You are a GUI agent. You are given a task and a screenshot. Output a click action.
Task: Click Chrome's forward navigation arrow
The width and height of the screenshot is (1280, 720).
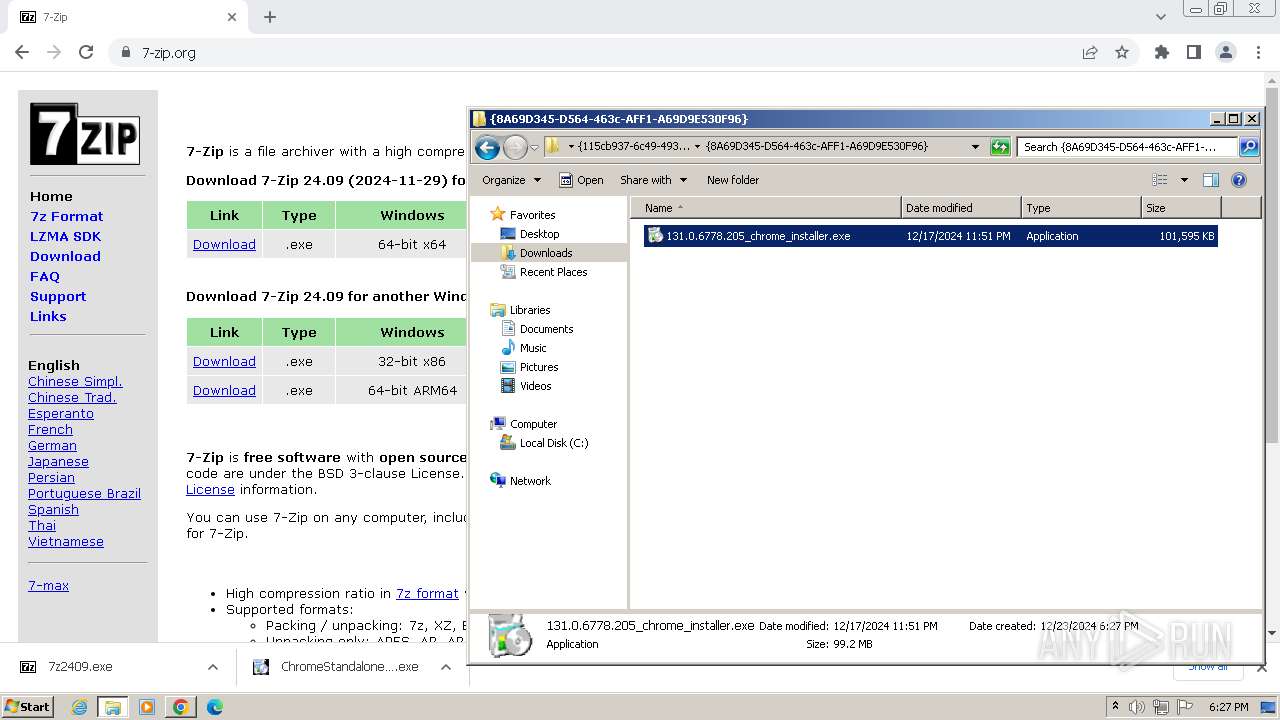54,52
